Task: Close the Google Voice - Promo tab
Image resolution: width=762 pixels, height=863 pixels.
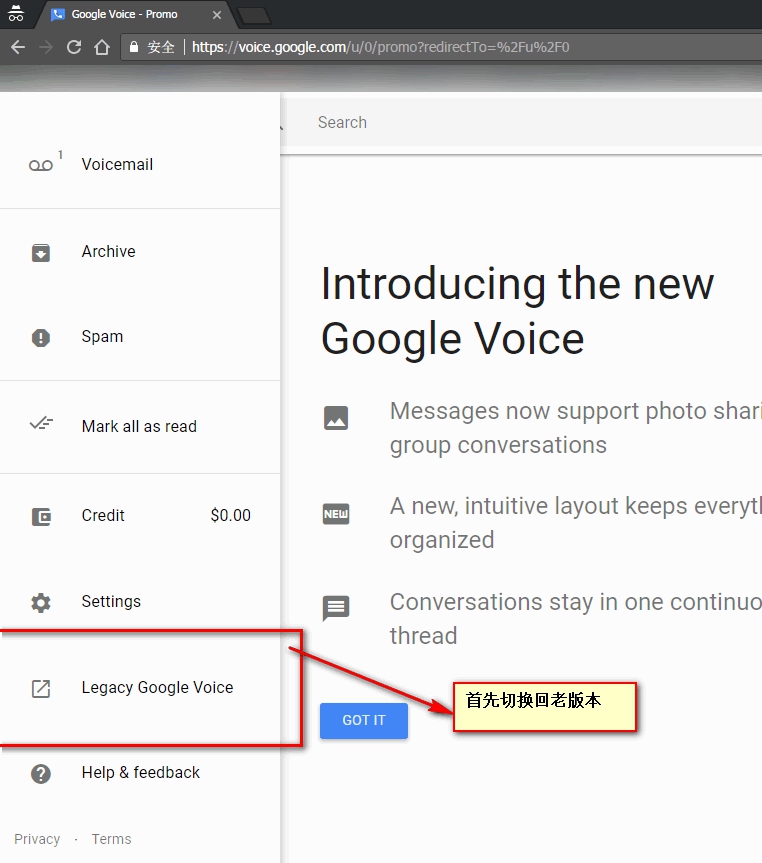Action: 217,15
